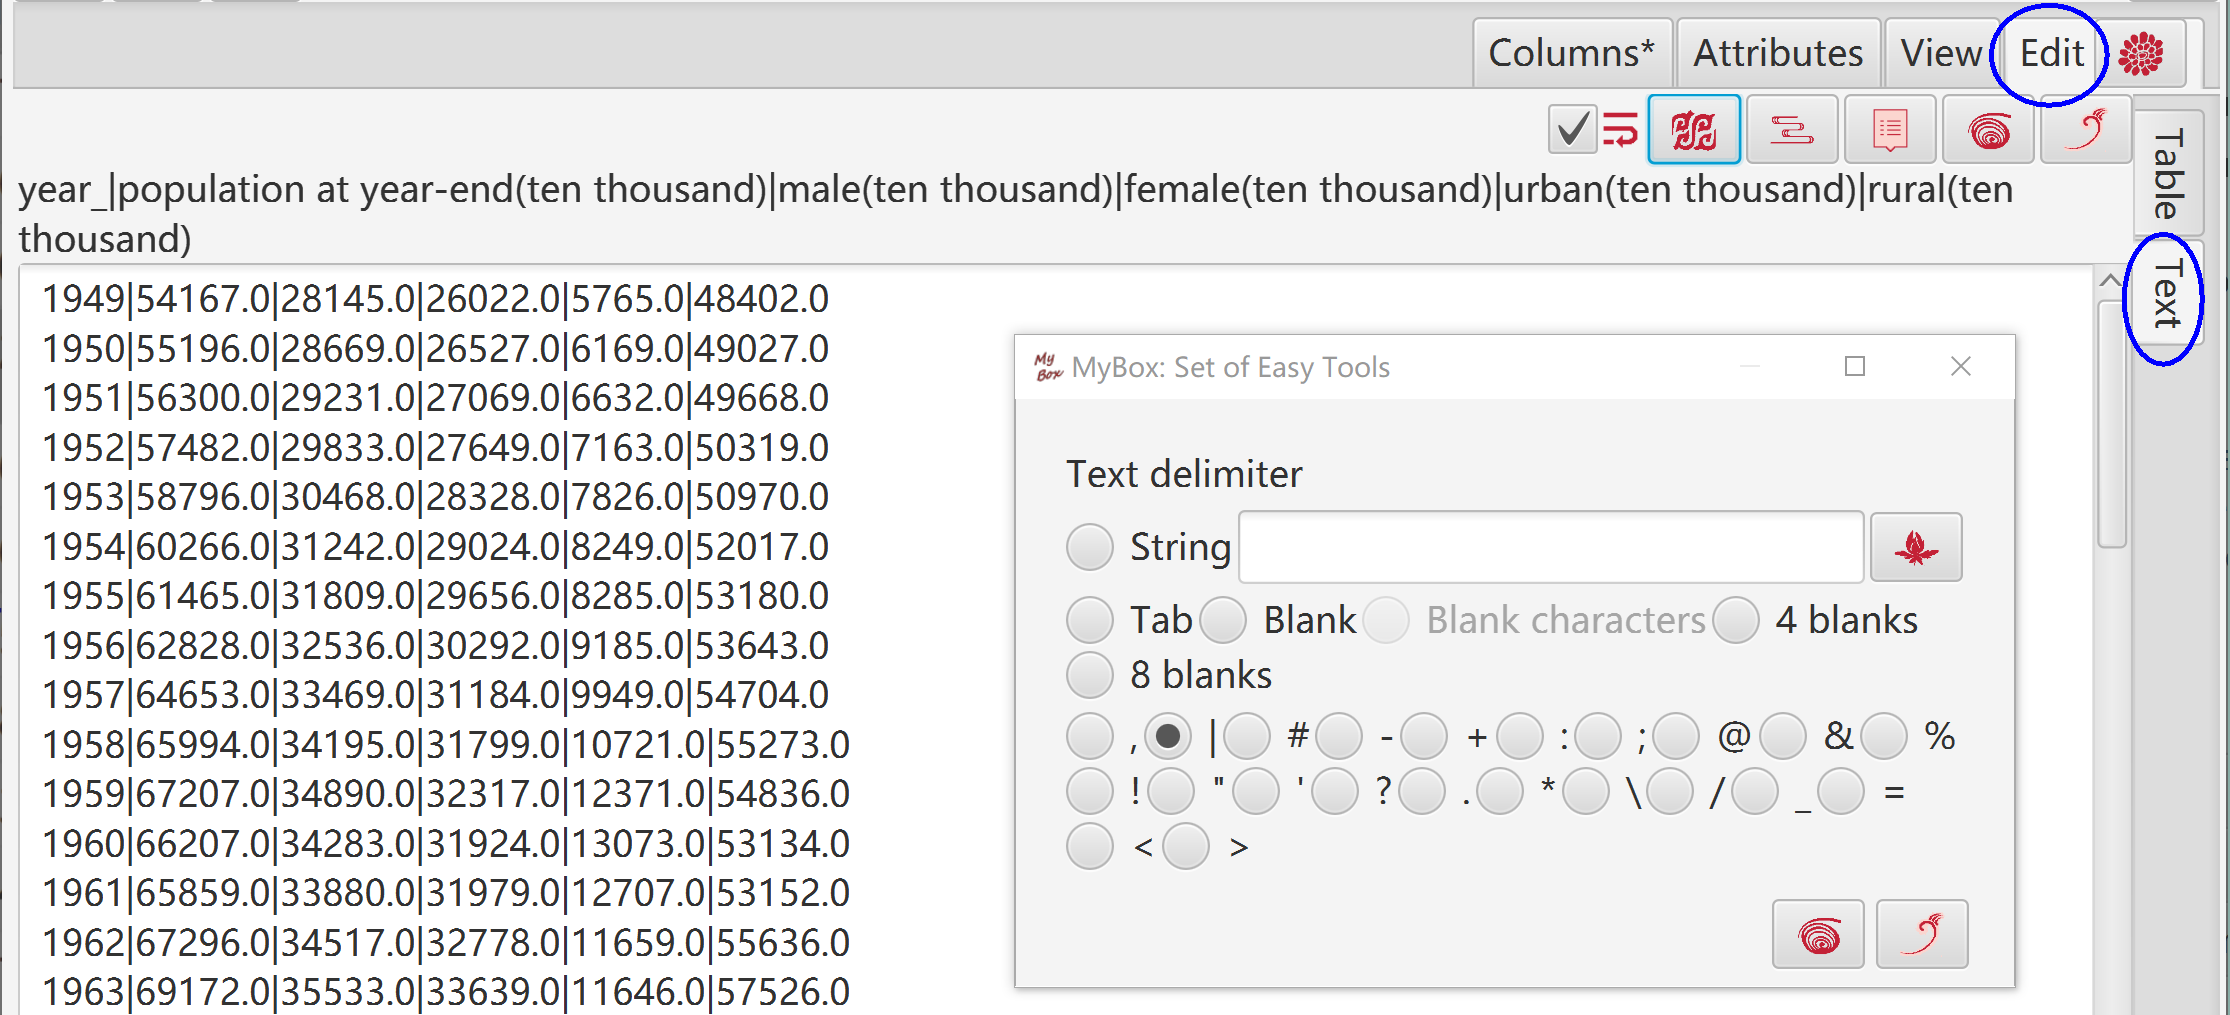Choose the 8 blanks delimiter option

[1090, 675]
